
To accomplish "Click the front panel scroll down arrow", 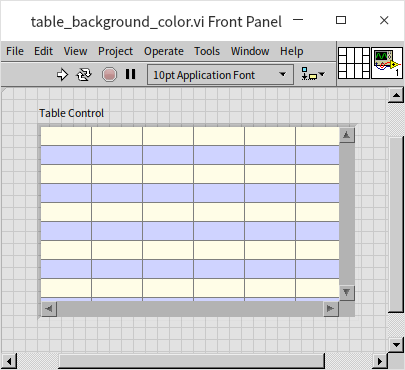I will tap(396, 344).
